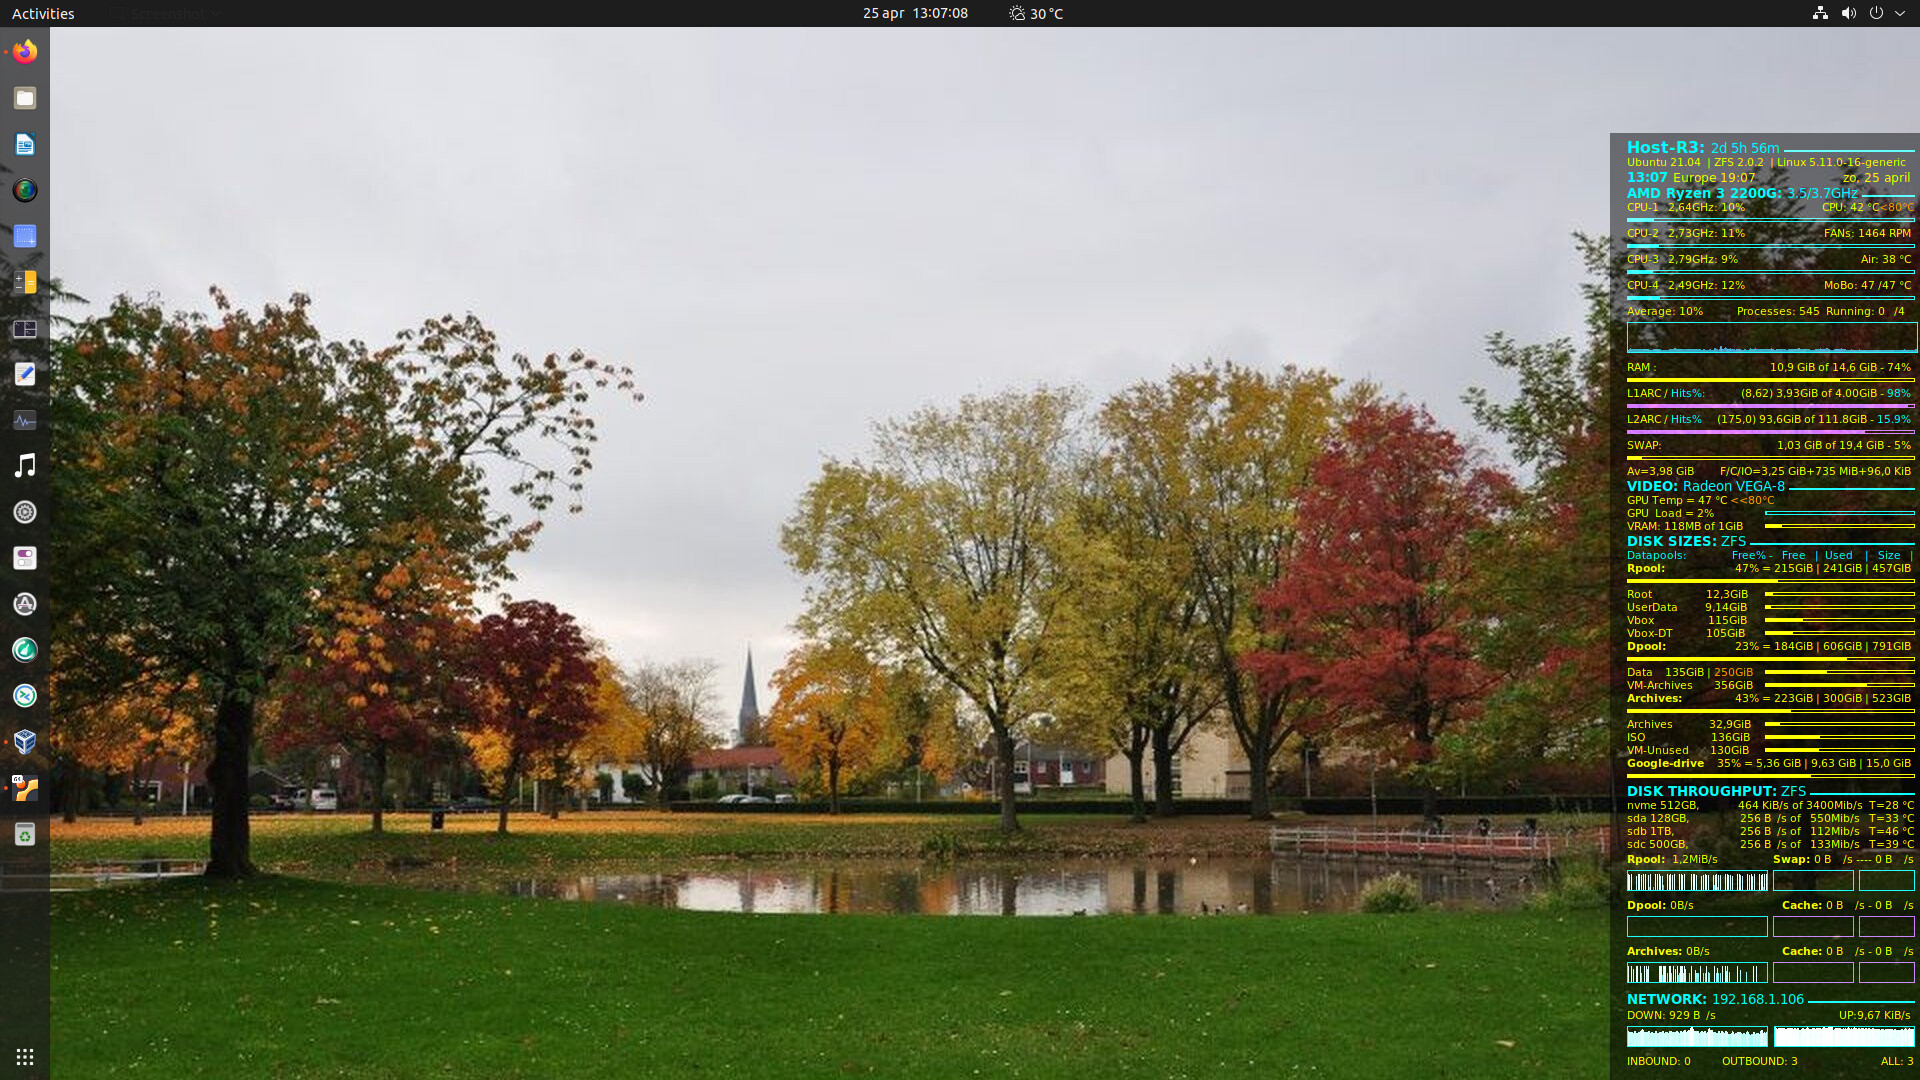Open VirtualBox Manager cube icon
The height and width of the screenshot is (1080, 1920).
[25, 742]
